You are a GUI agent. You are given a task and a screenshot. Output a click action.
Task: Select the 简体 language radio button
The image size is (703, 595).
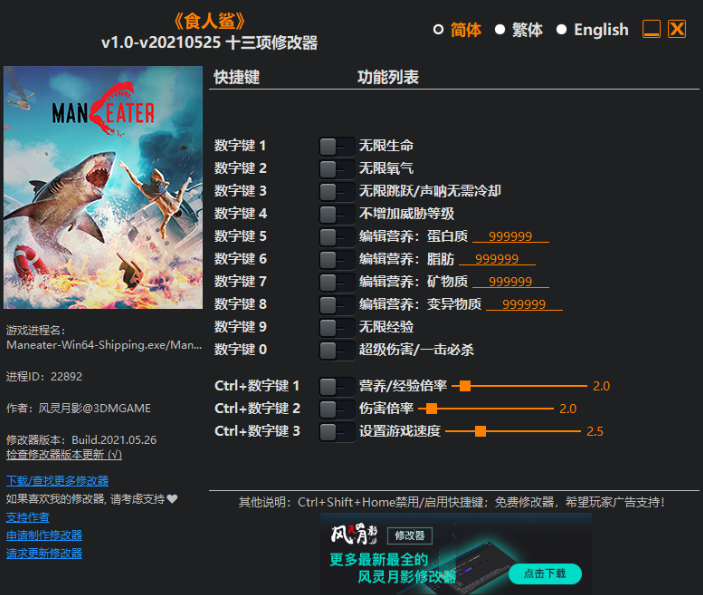click(x=438, y=30)
